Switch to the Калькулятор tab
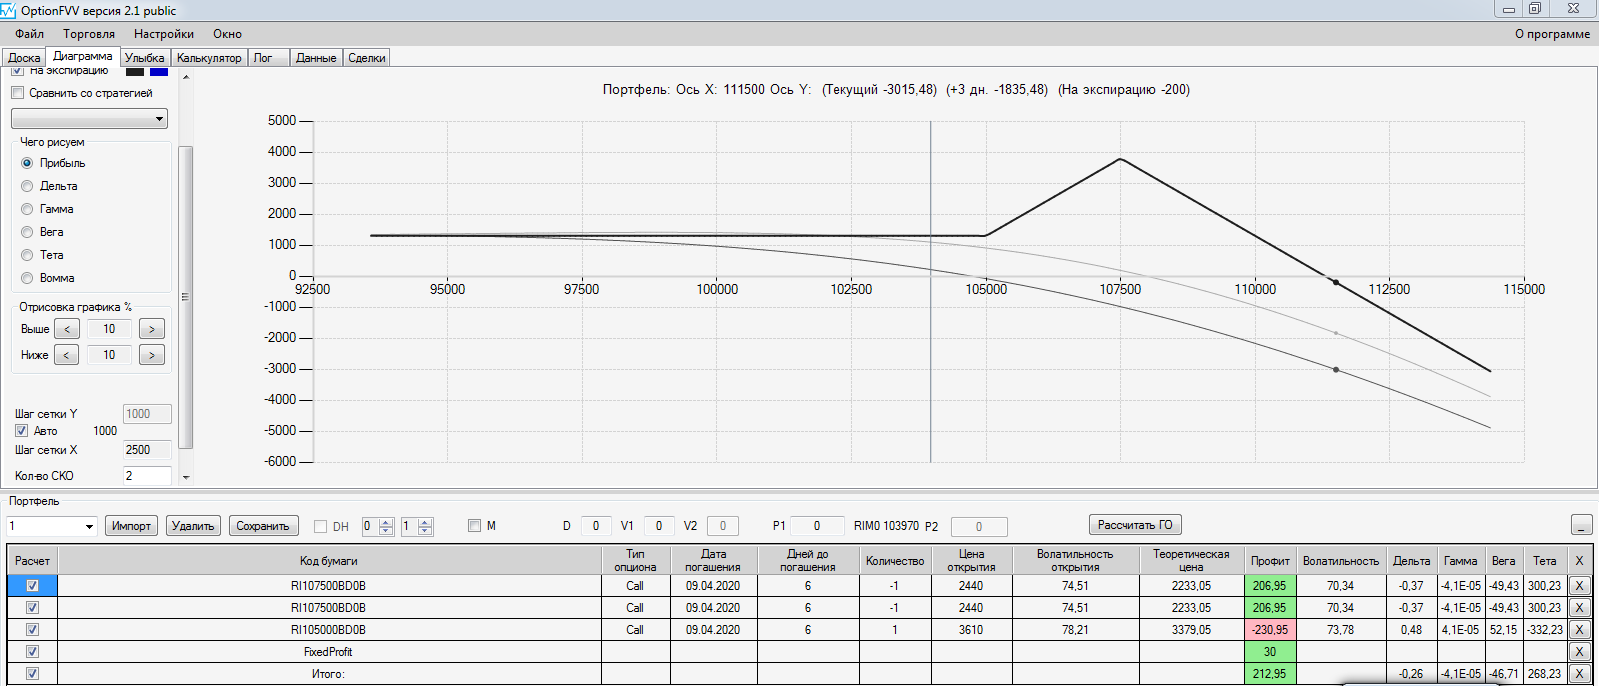This screenshot has height=686, width=1599. pyautogui.click(x=209, y=58)
